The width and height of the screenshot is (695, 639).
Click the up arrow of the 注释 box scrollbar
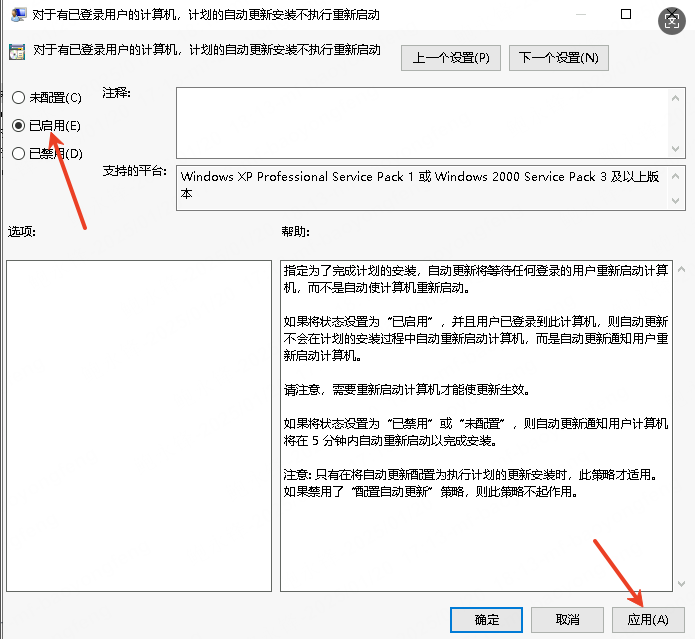click(x=675, y=98)
